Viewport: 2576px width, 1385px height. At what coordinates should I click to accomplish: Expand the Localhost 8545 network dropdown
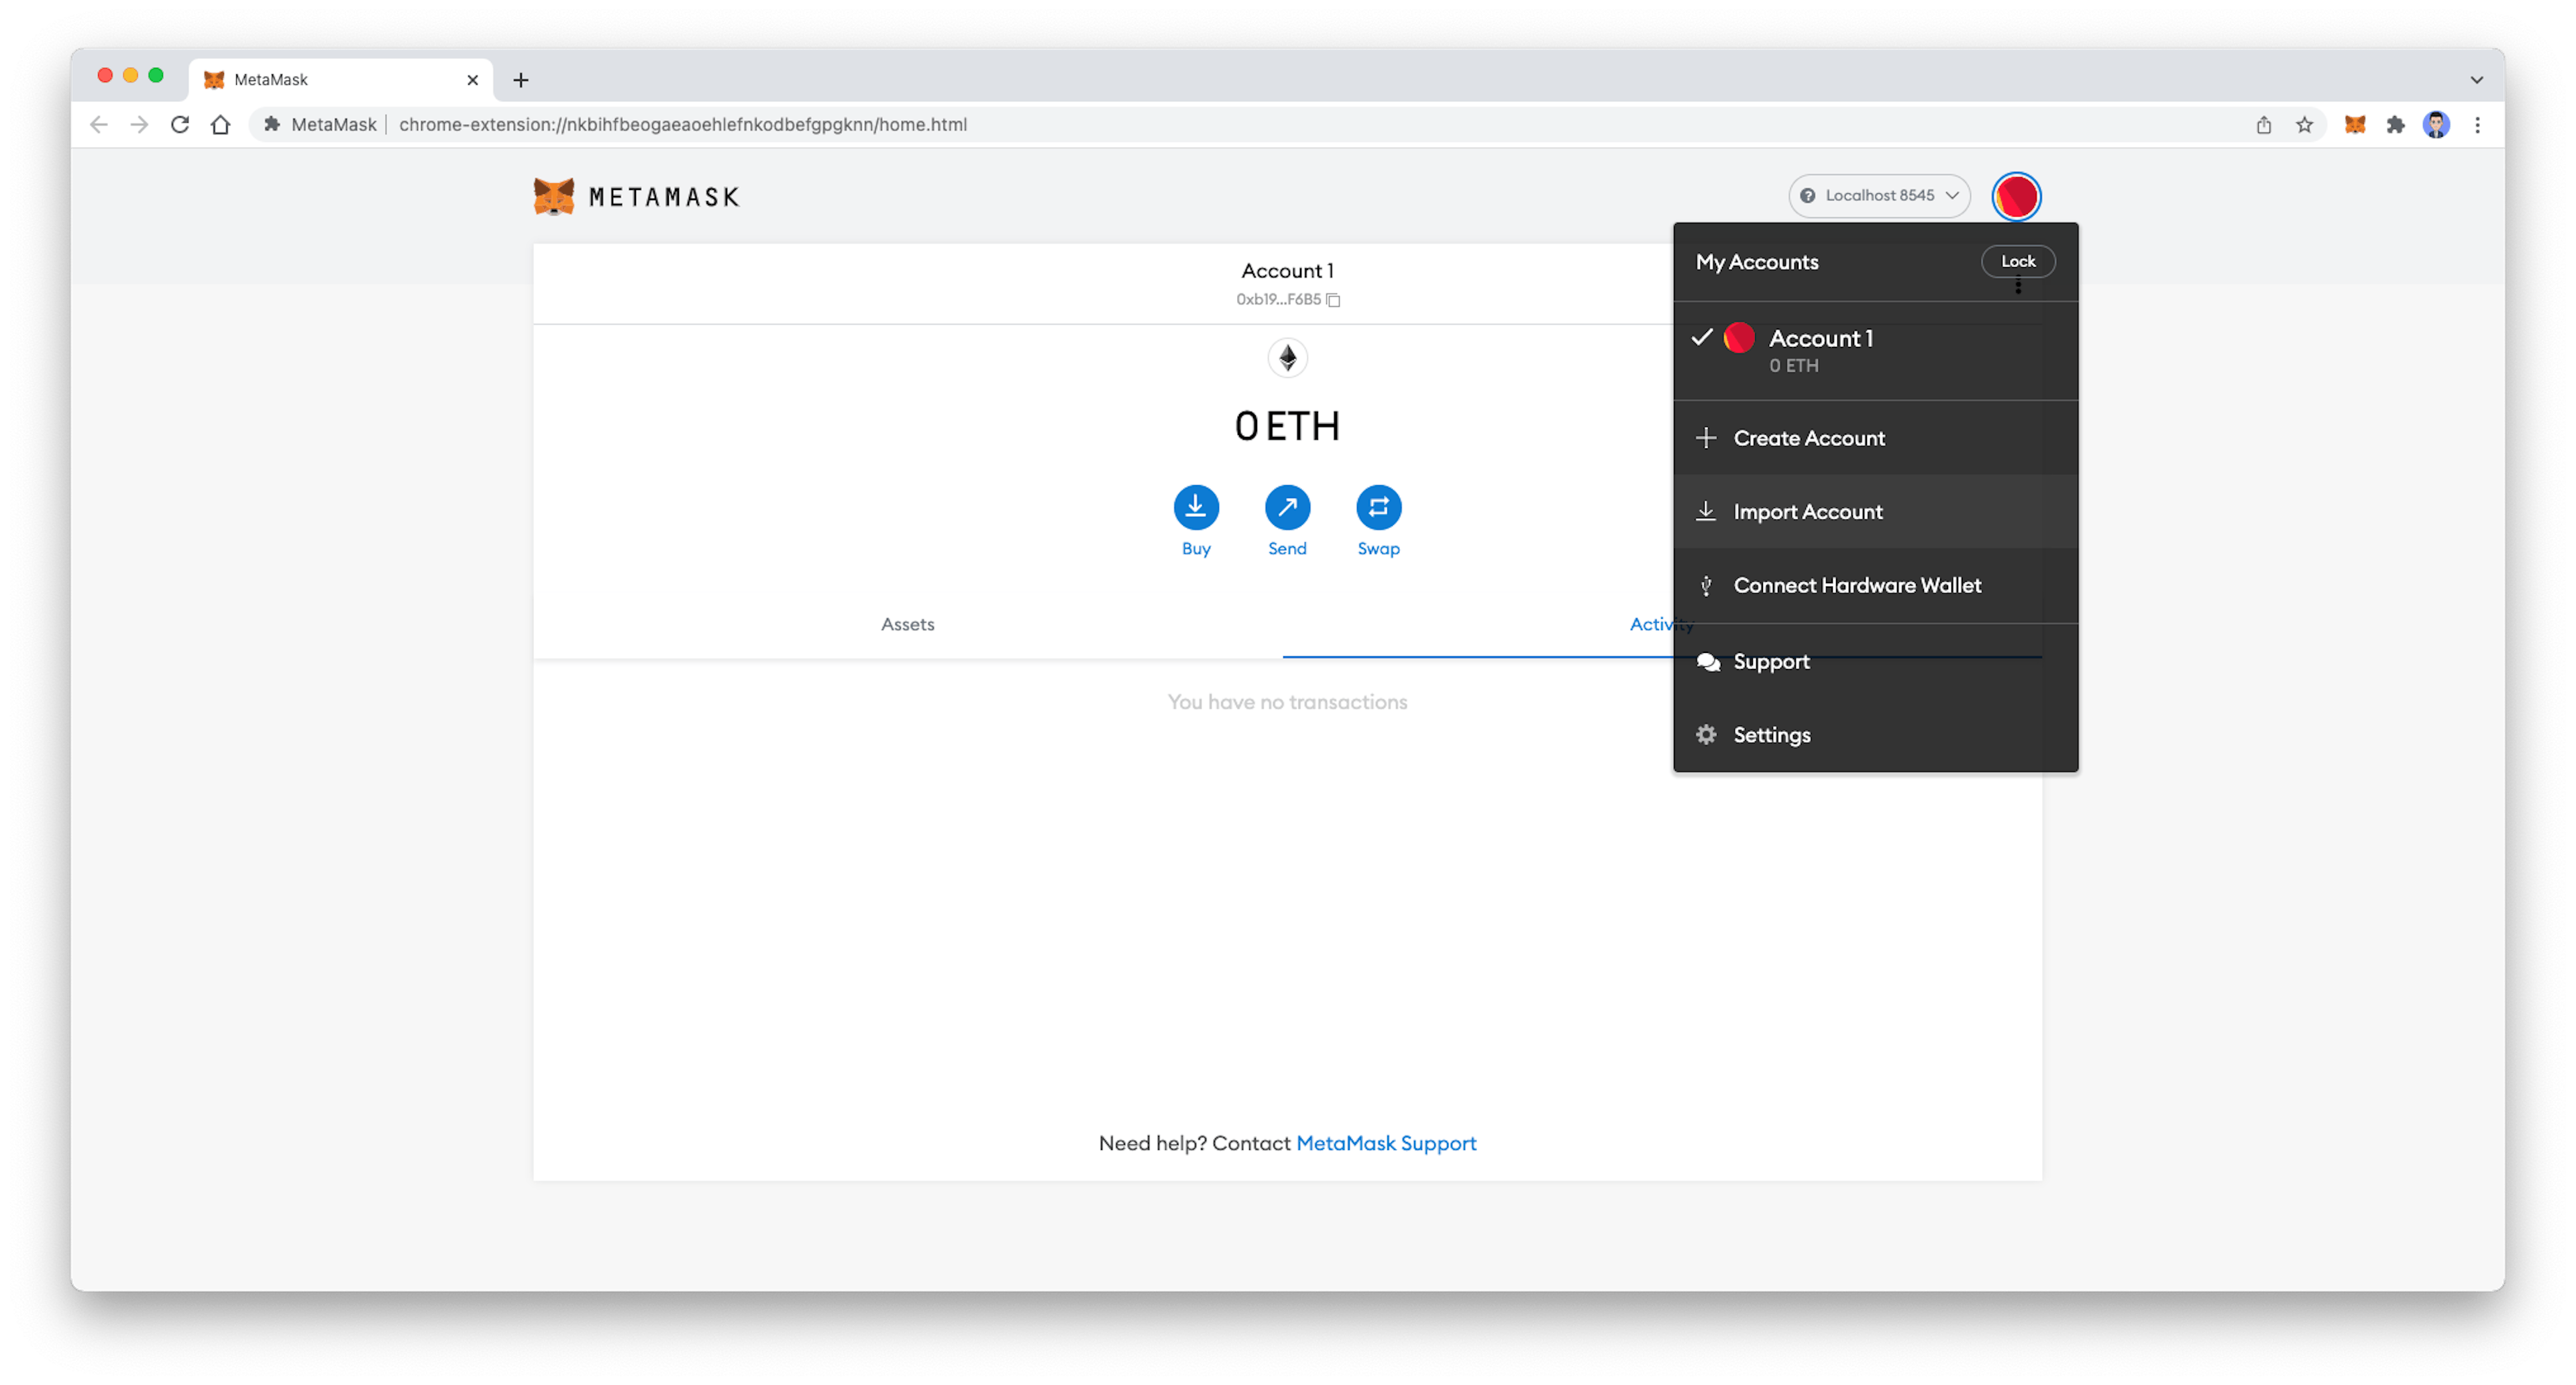[x=1874, y=195]
